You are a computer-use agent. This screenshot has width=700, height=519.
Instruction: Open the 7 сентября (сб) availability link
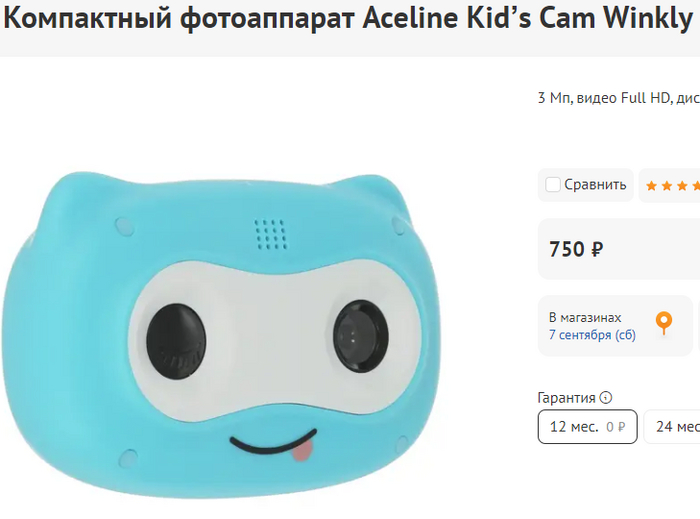pyautogui.click(x=592, y=335)
